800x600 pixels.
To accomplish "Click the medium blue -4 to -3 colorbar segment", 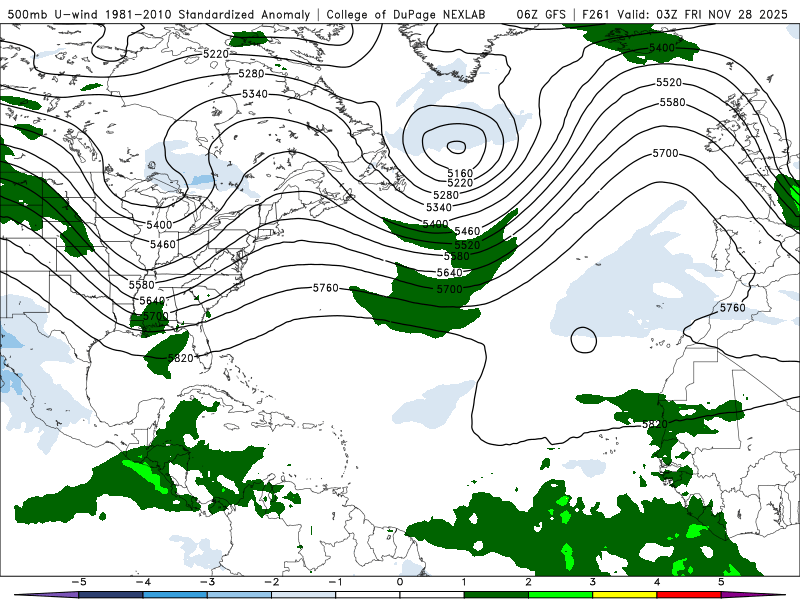I will click(x=175, y=595).
